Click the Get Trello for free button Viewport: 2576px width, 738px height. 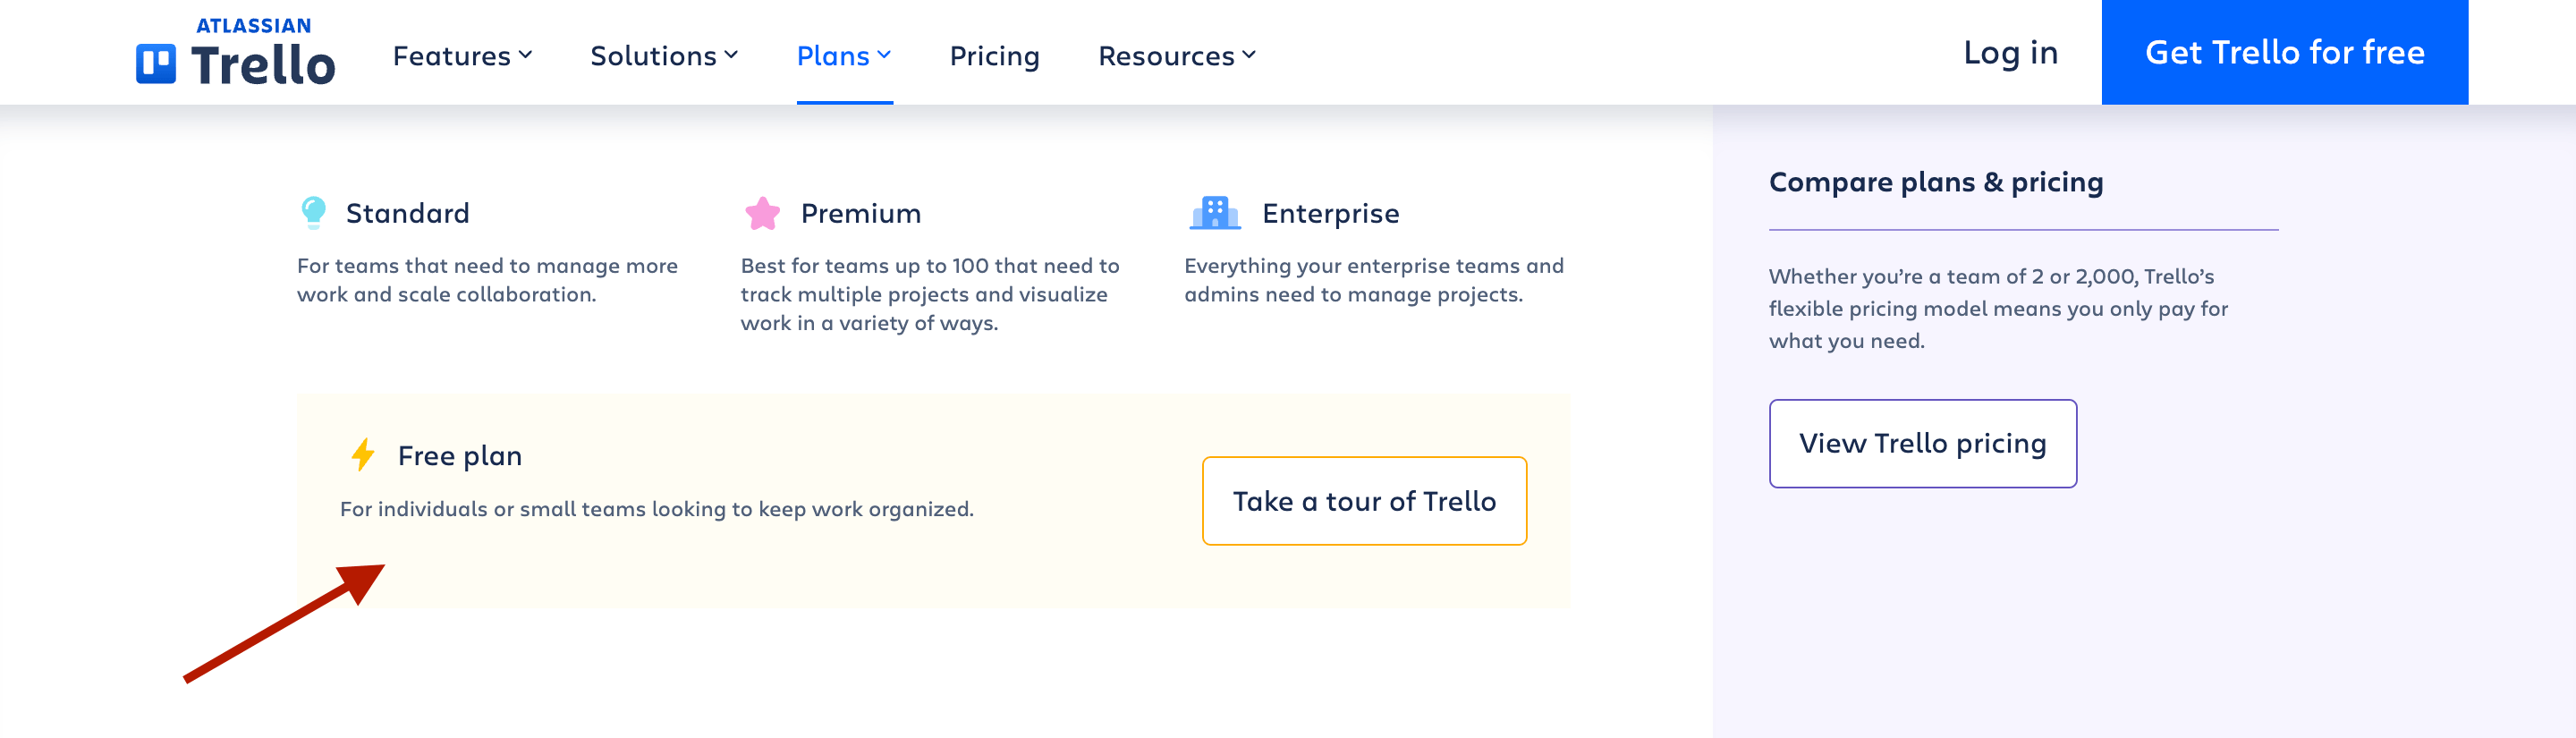click(2285, 52)
